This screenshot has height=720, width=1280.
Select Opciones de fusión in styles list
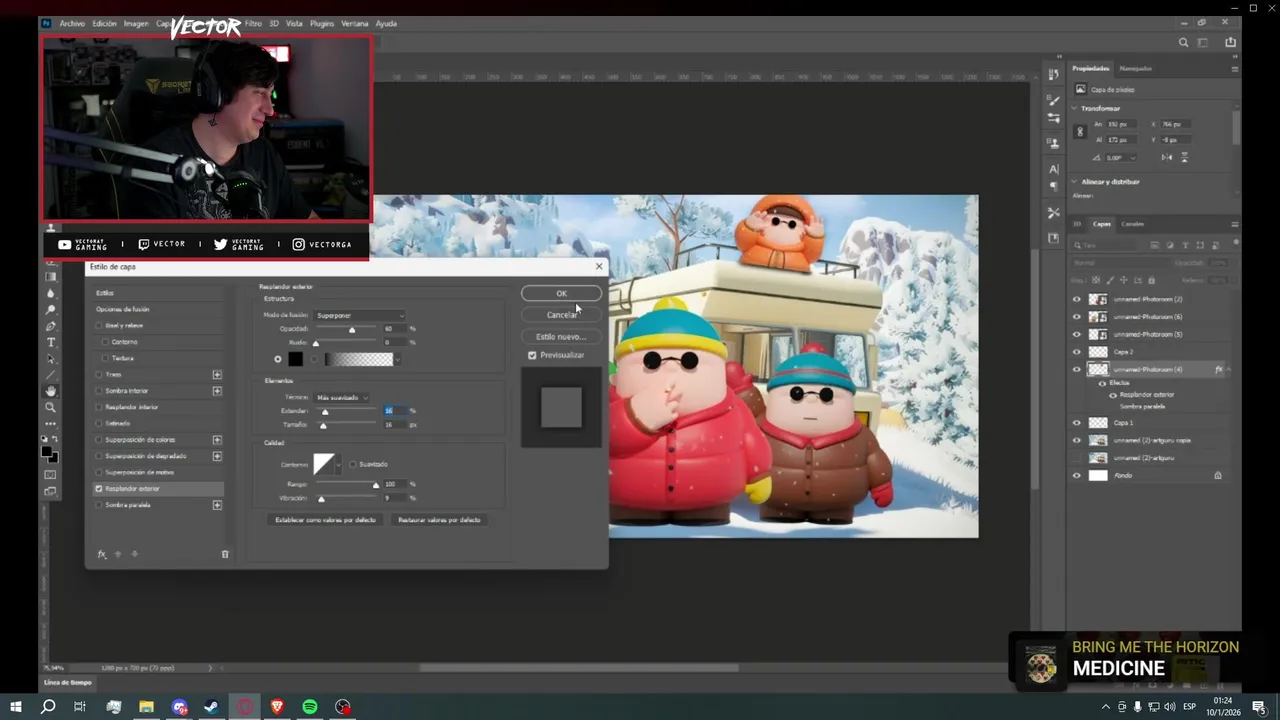tap(123, 309)
